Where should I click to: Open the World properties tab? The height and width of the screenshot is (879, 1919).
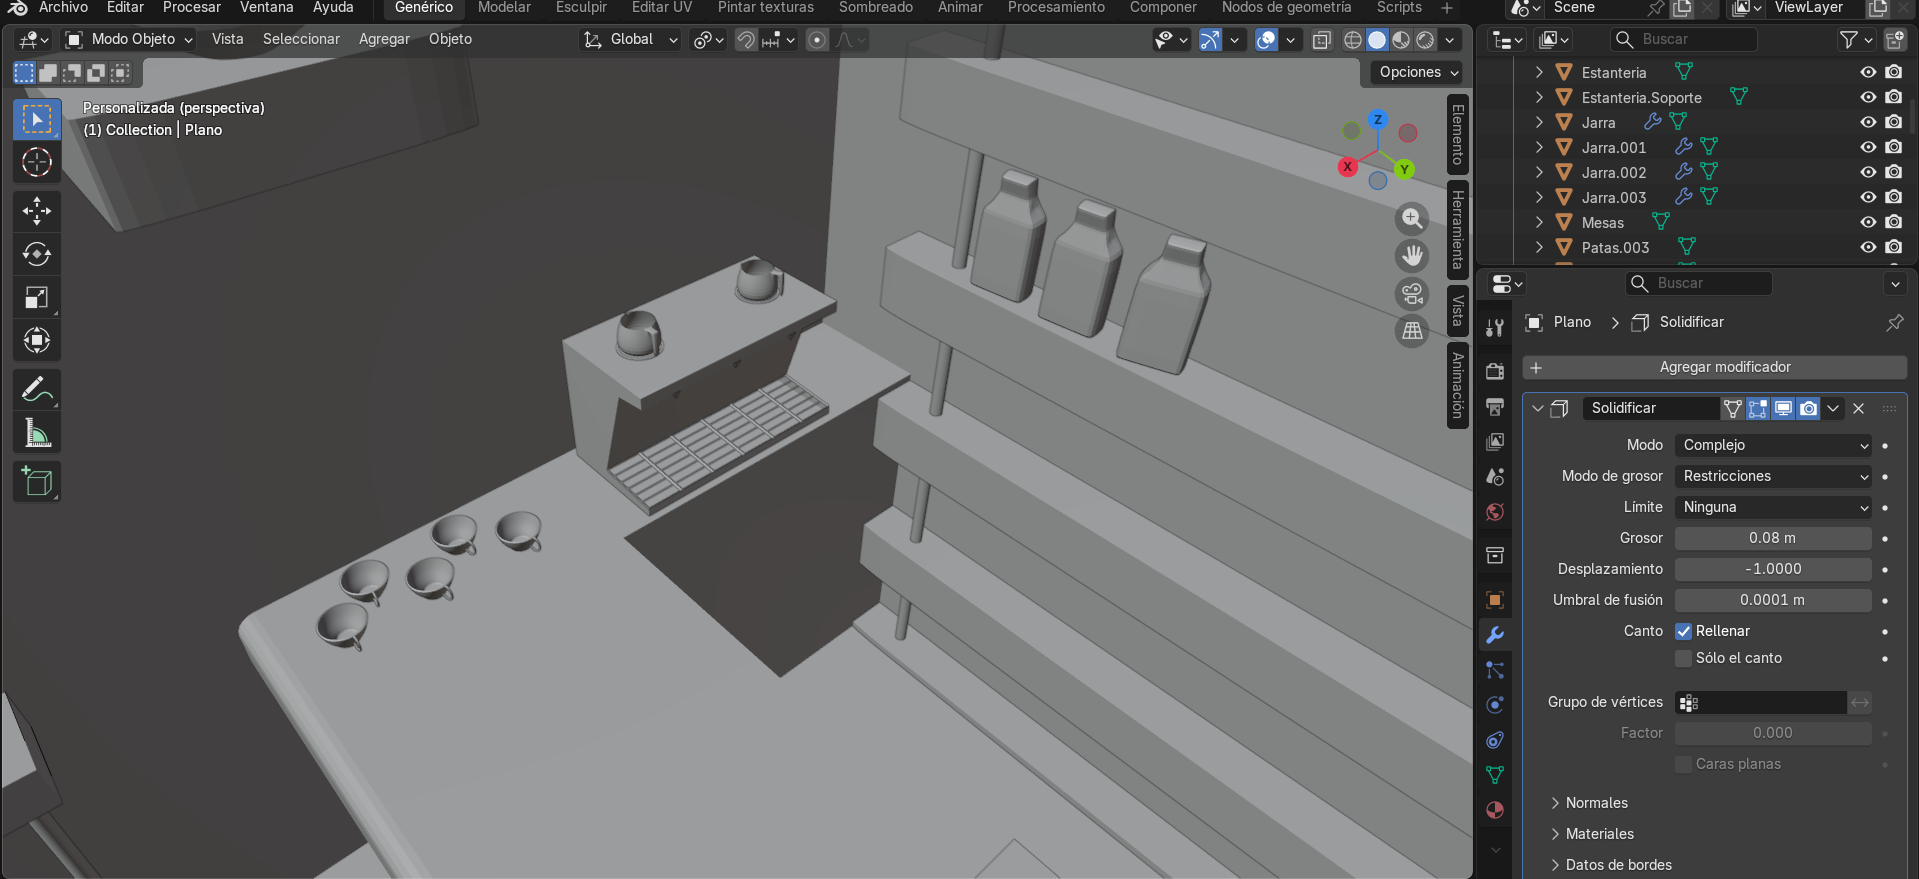pos(1495,512)
